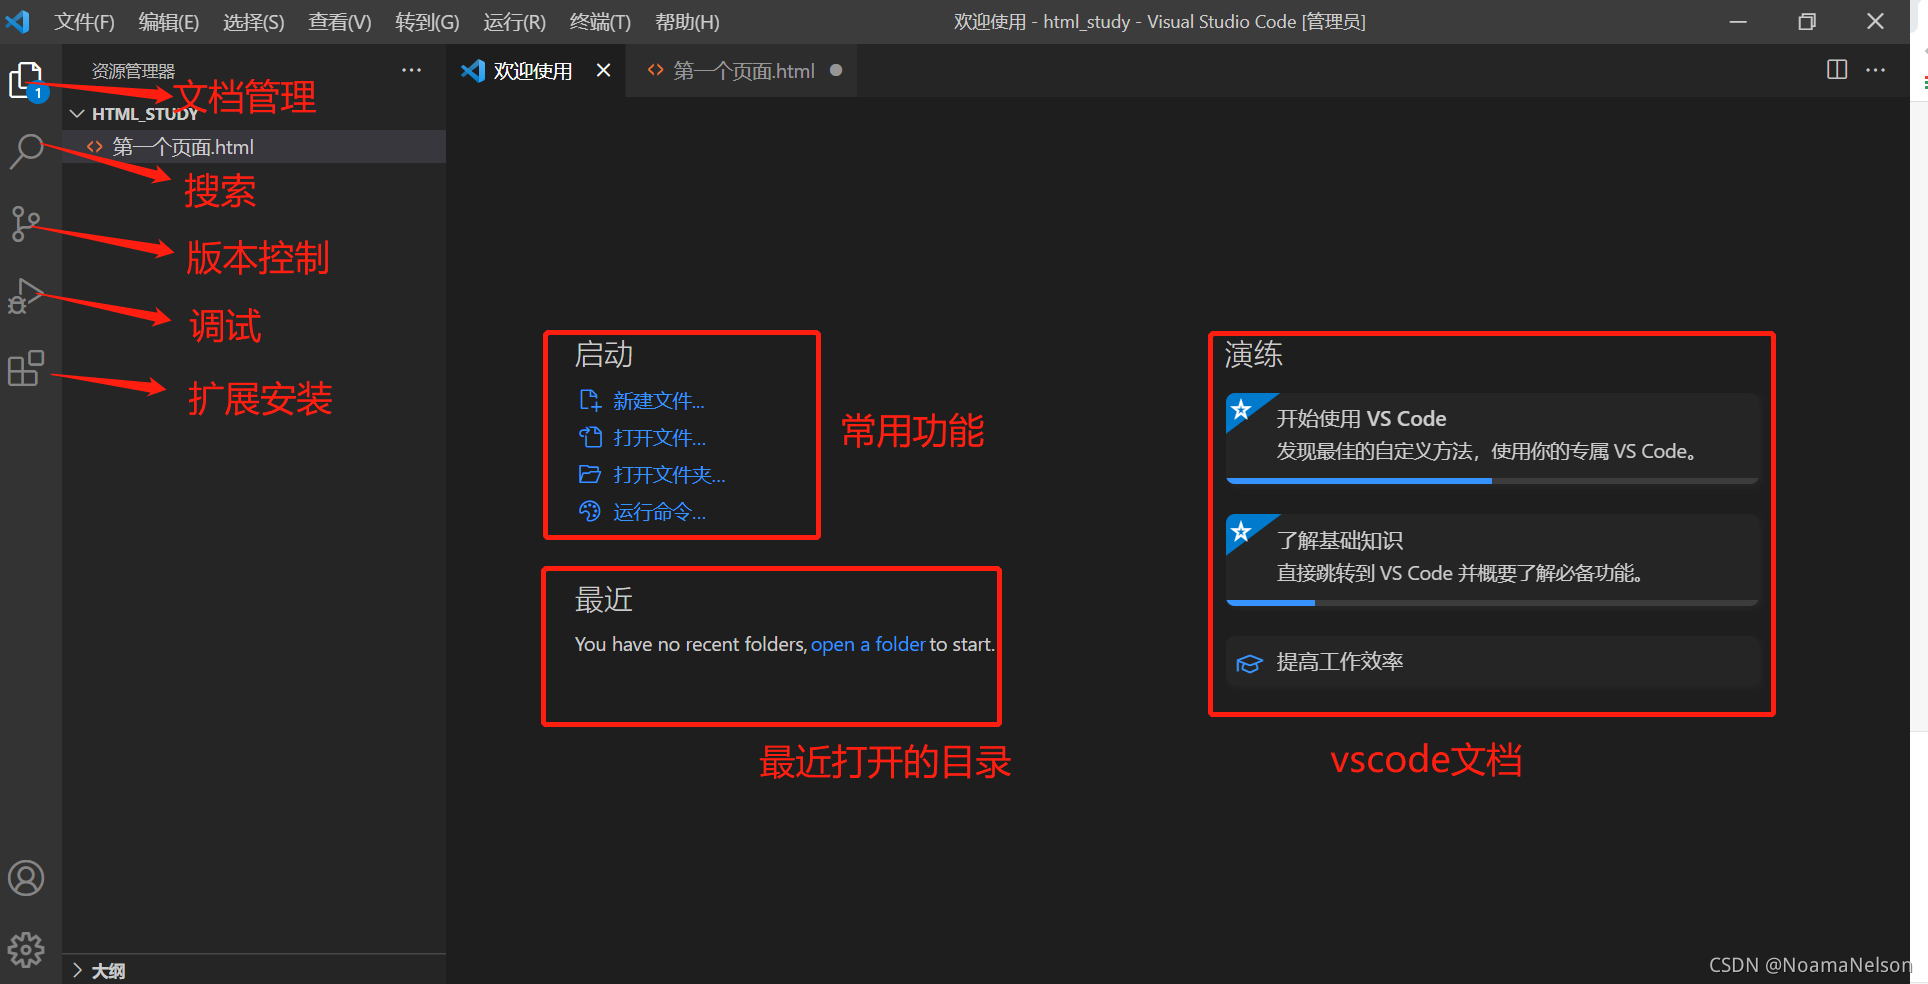Click the 打开文件... link
Image resolution: width=1928 pixels, height=984 pixels.
point(659,438)
